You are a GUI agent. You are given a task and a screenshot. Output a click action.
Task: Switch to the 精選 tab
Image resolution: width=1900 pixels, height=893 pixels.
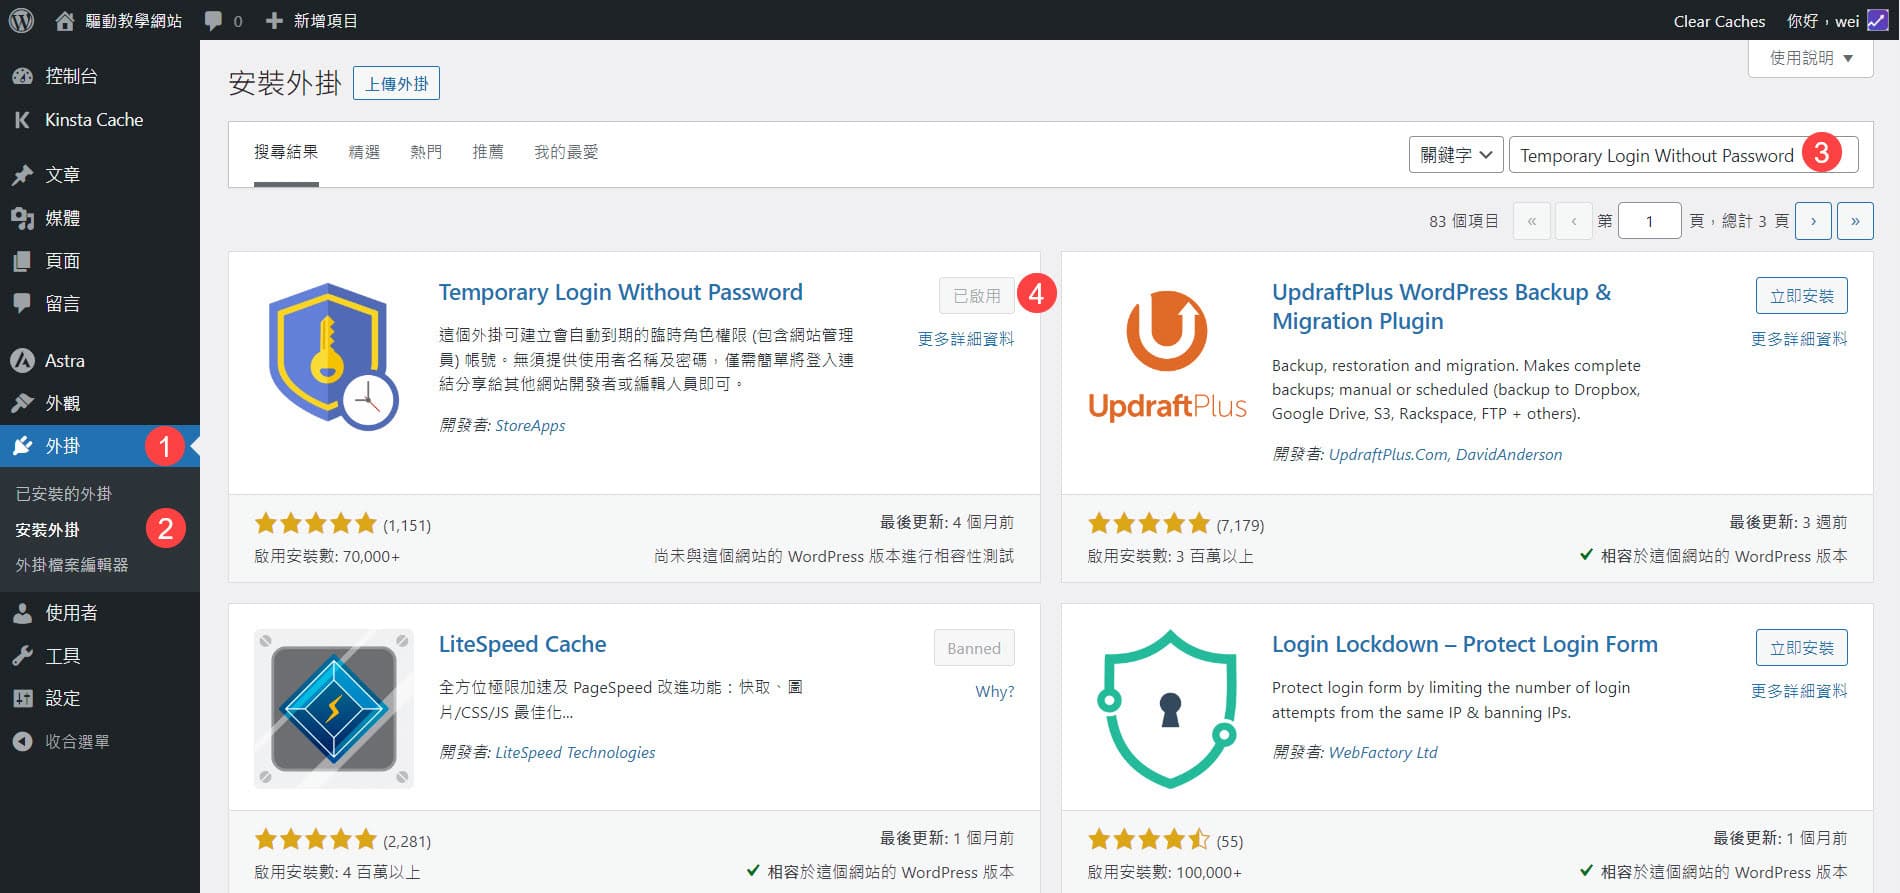pos(364,152)
